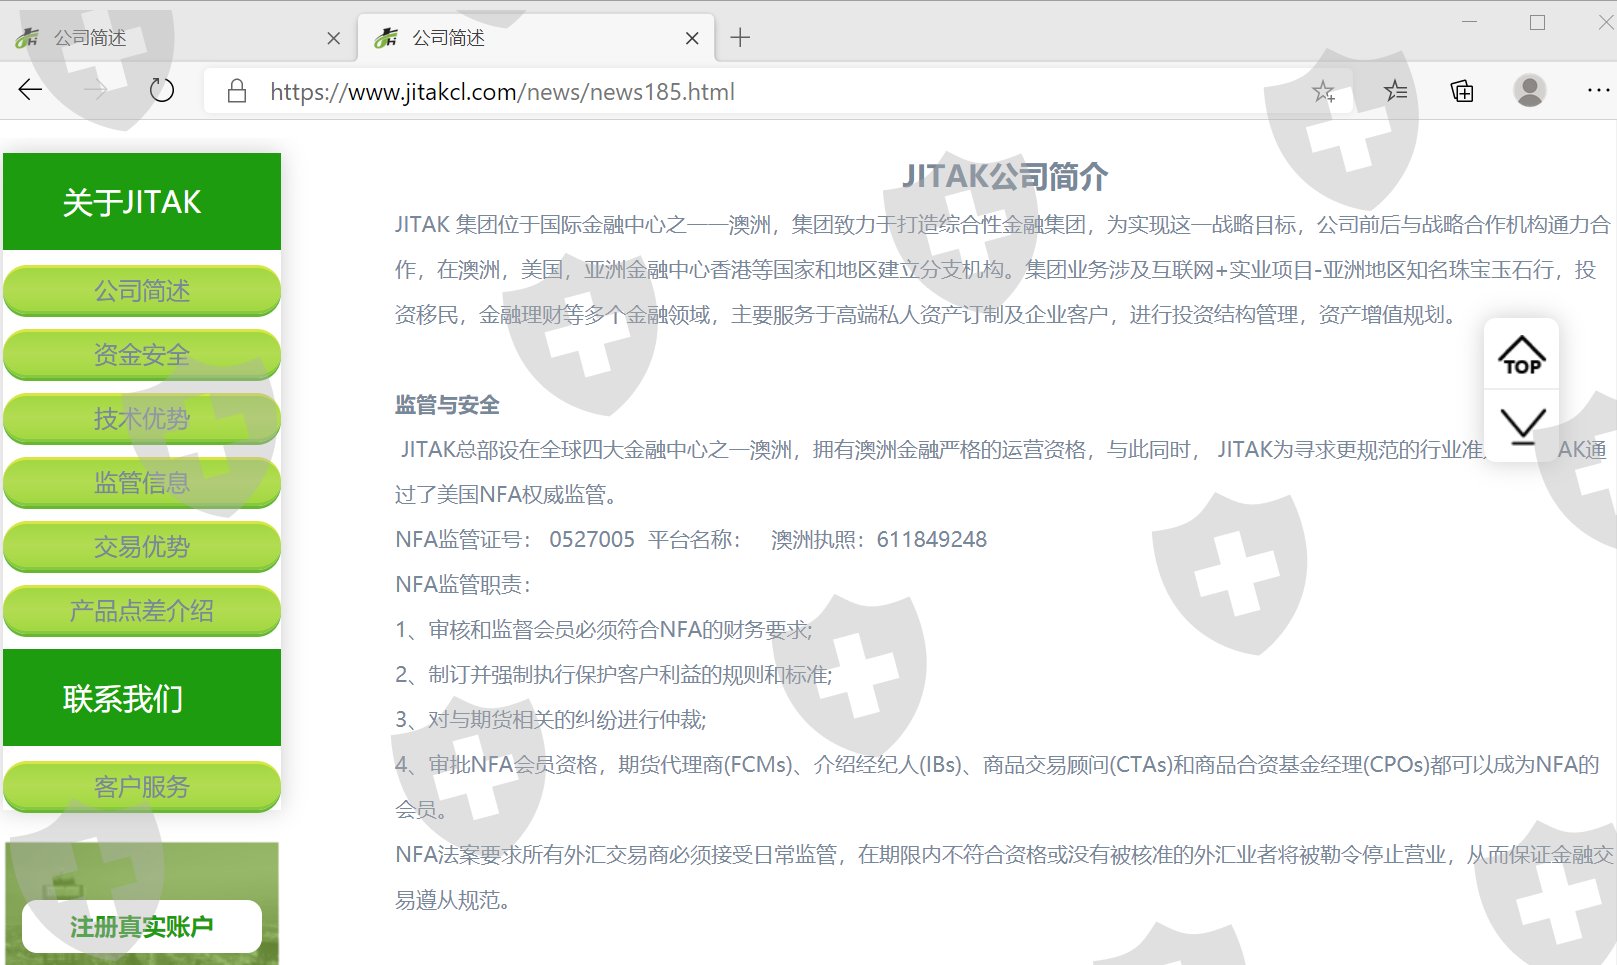Click the padlock site info icon
1617x965 pixels.
pos(237,92)
